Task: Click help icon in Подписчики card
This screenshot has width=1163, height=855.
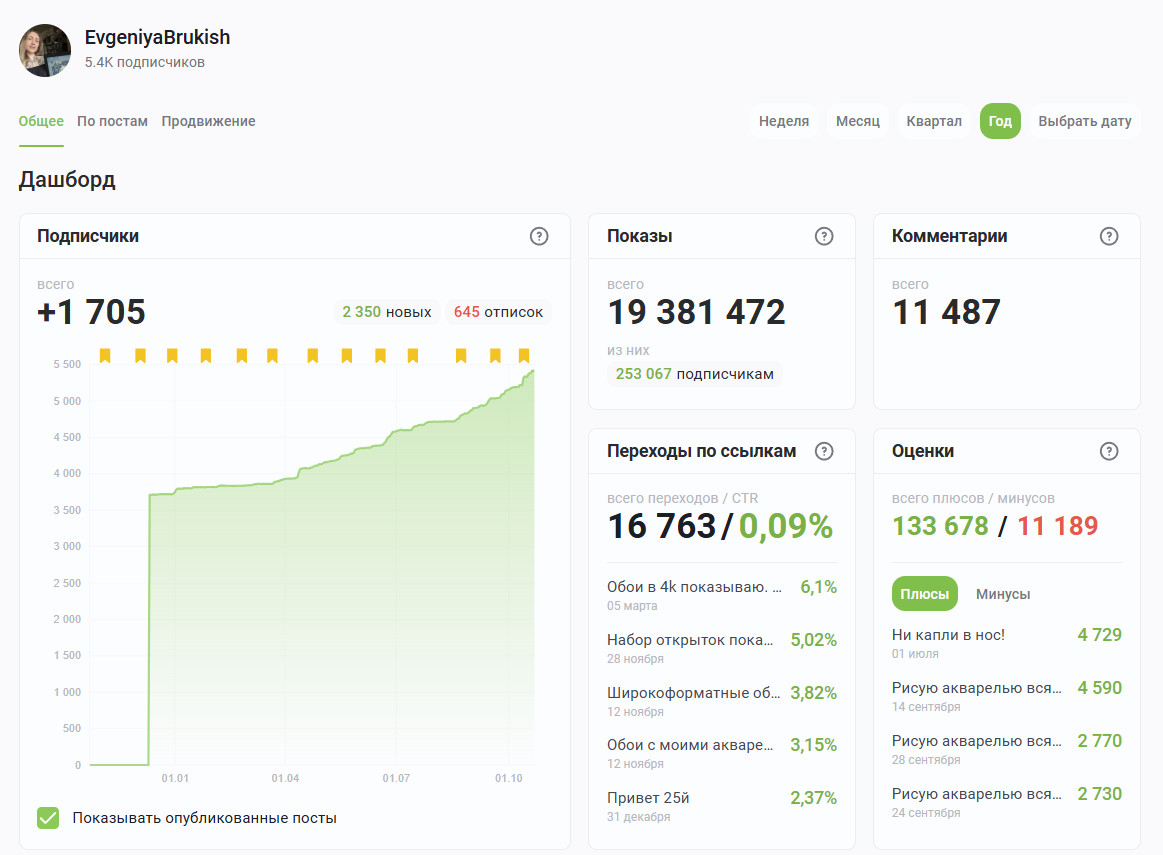Action: click(539, 236)
